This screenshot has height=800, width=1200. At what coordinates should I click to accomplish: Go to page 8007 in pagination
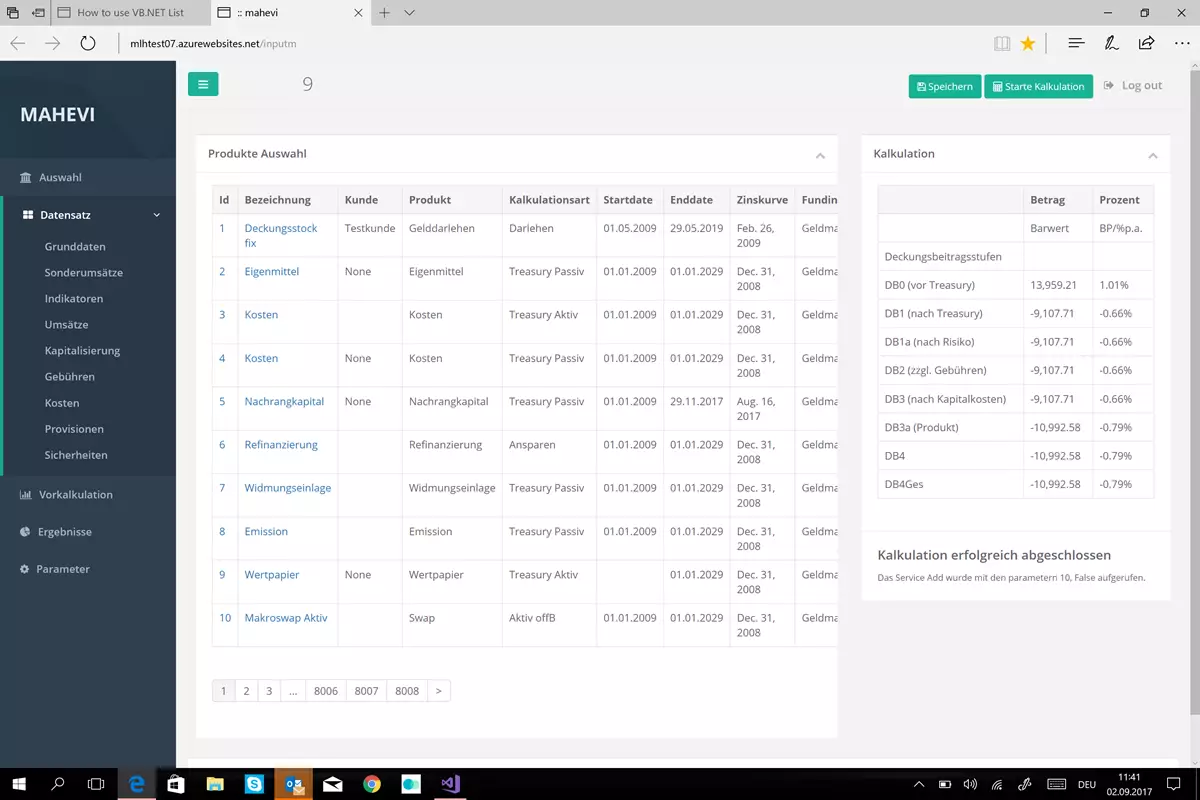[x=366, y=691]
